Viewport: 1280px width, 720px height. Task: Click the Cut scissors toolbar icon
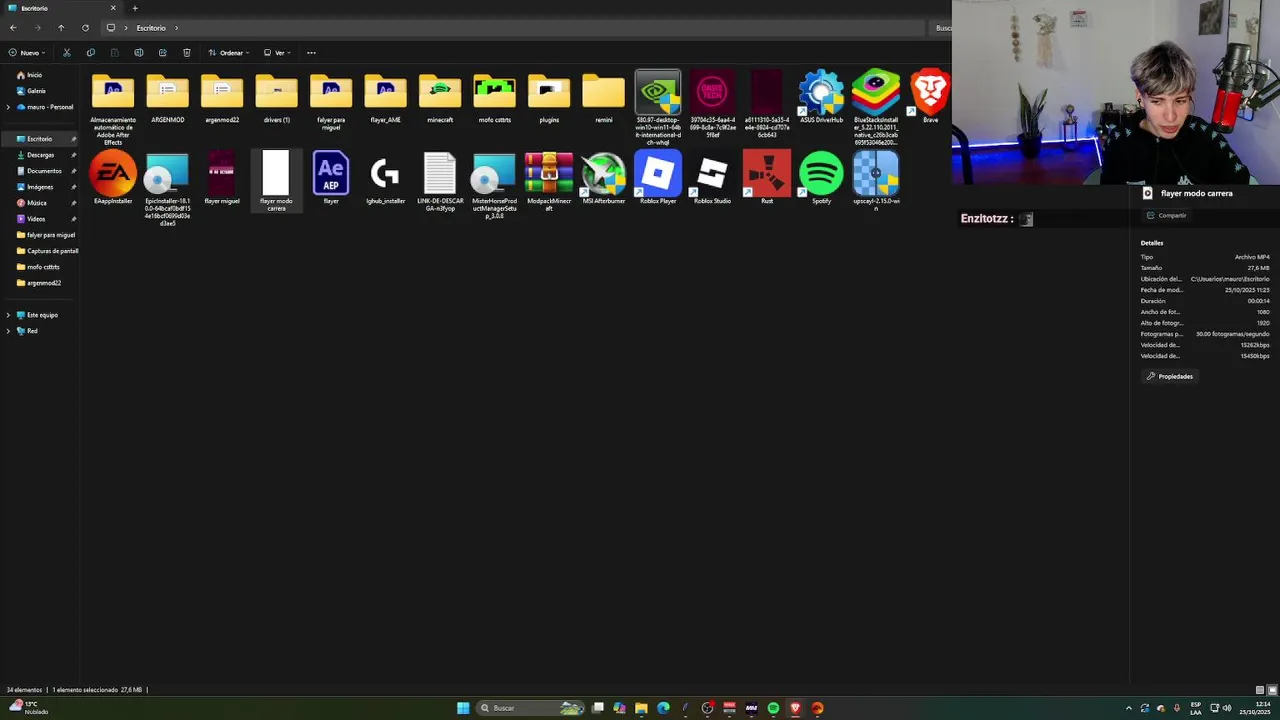coord(67,53)
